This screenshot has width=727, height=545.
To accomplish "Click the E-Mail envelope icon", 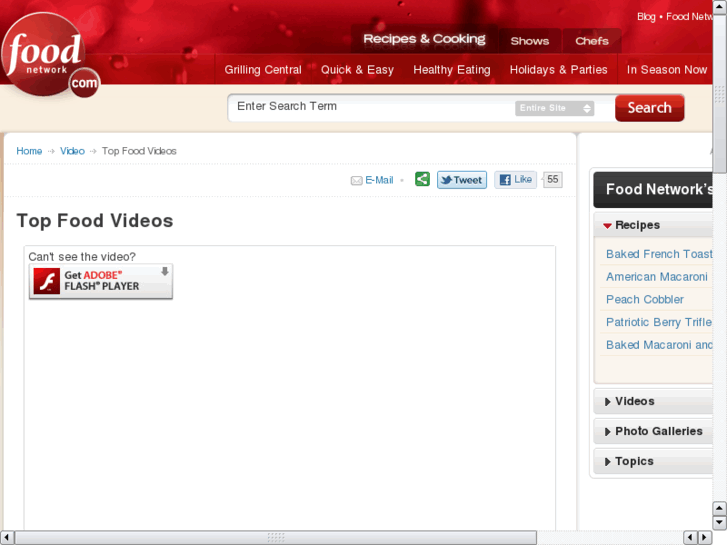I will (356, 180).
